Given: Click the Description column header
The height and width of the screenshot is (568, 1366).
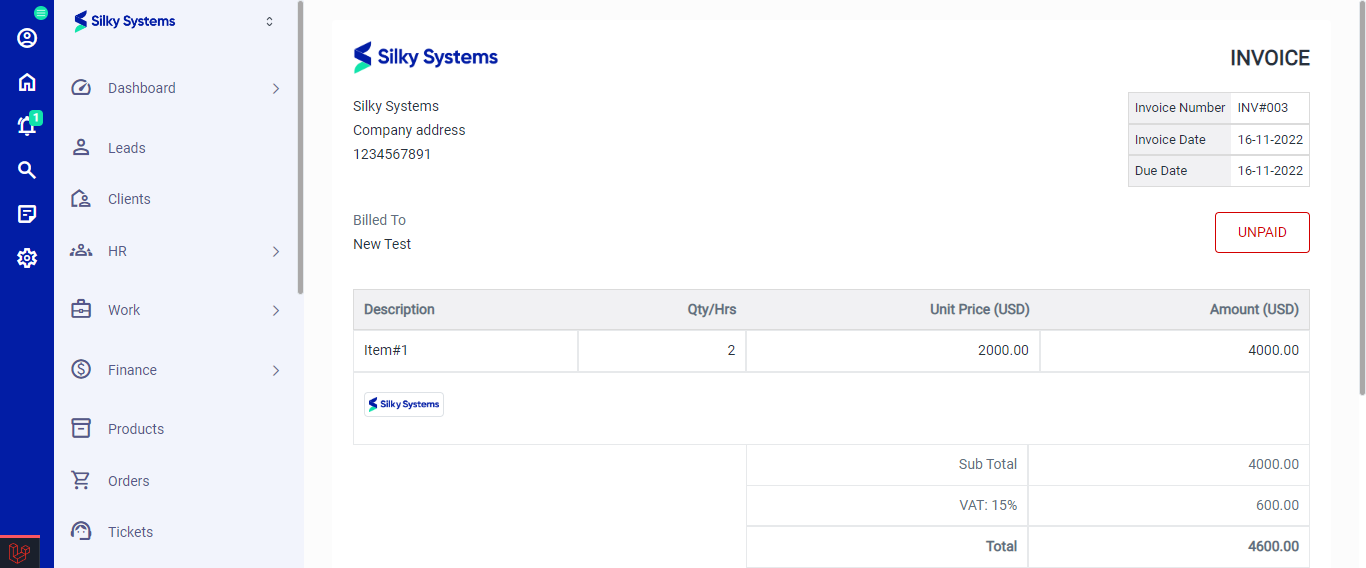Looking at the screenshot, I should [399, 310].
